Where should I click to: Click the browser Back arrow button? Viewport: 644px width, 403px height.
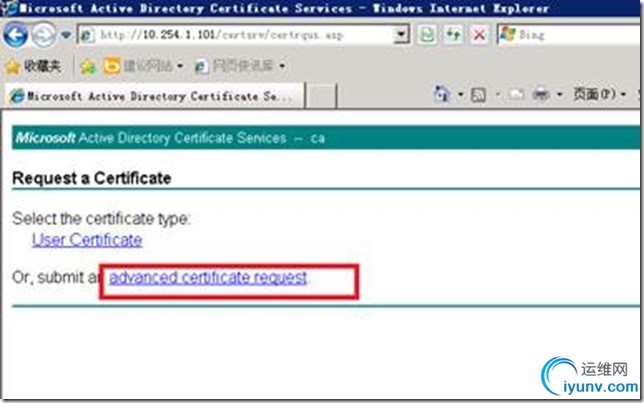click(15, 35)
